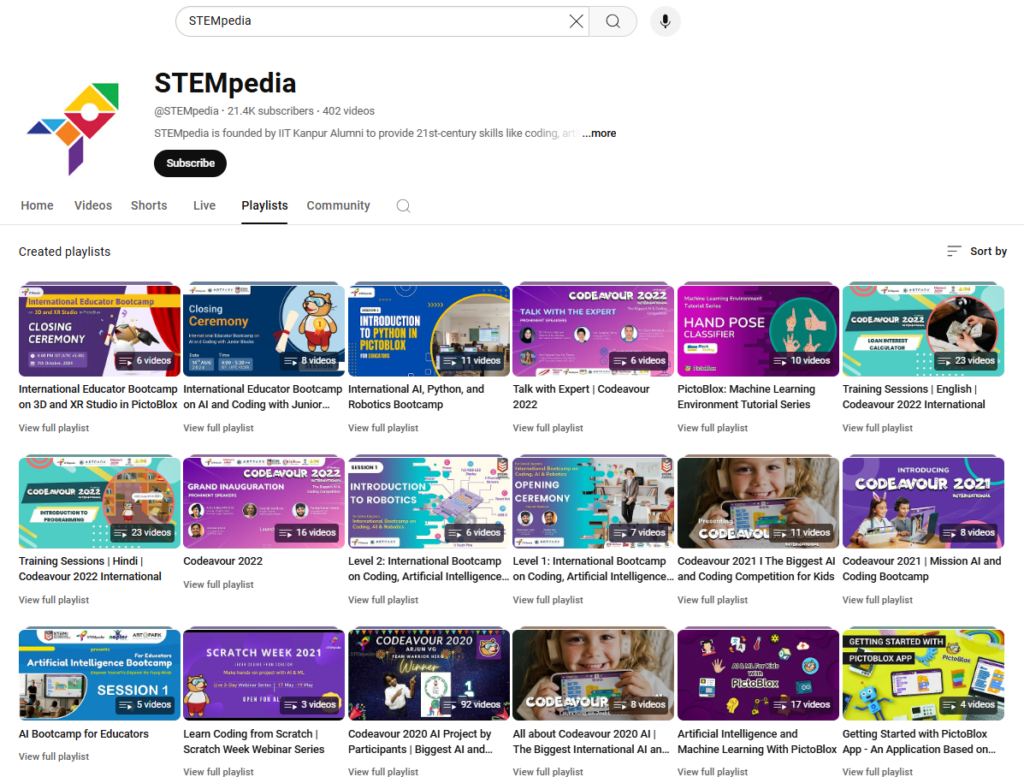Image resolution: width=1024 pixels, height=777 pixels.
Task: View full playlist under Codeavour 2022
Action: click(218, 584)
